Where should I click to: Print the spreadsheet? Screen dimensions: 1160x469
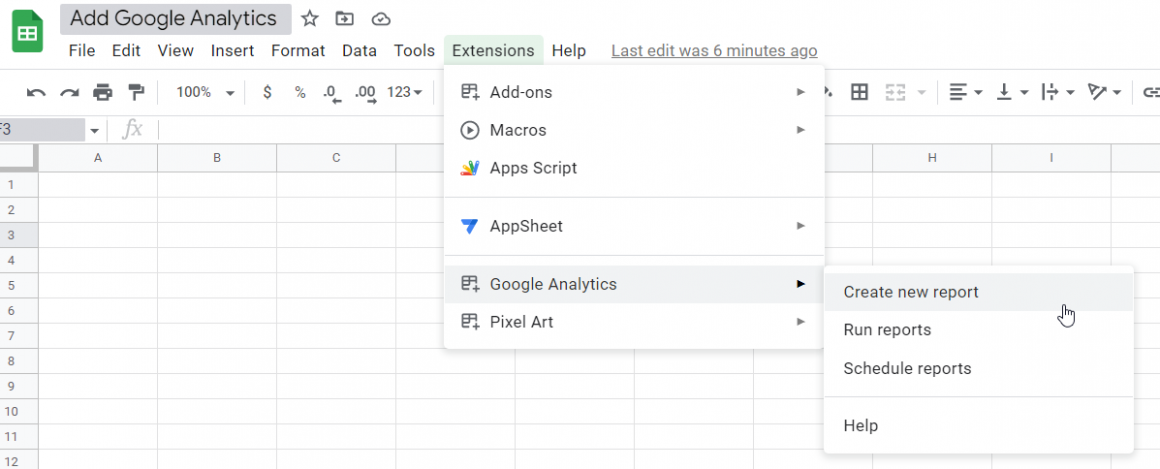(x=103, y=92)
